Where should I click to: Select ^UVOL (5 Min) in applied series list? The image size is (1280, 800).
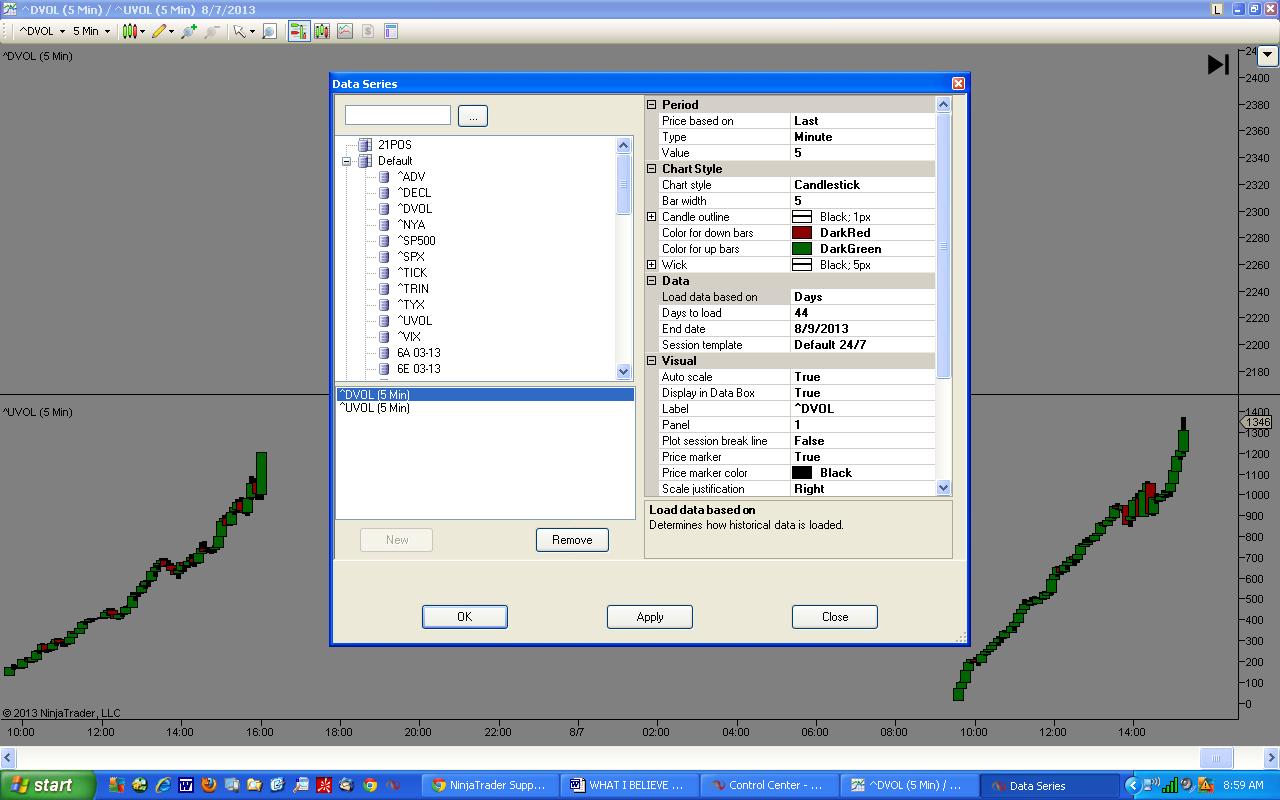(x=374, y=408)
